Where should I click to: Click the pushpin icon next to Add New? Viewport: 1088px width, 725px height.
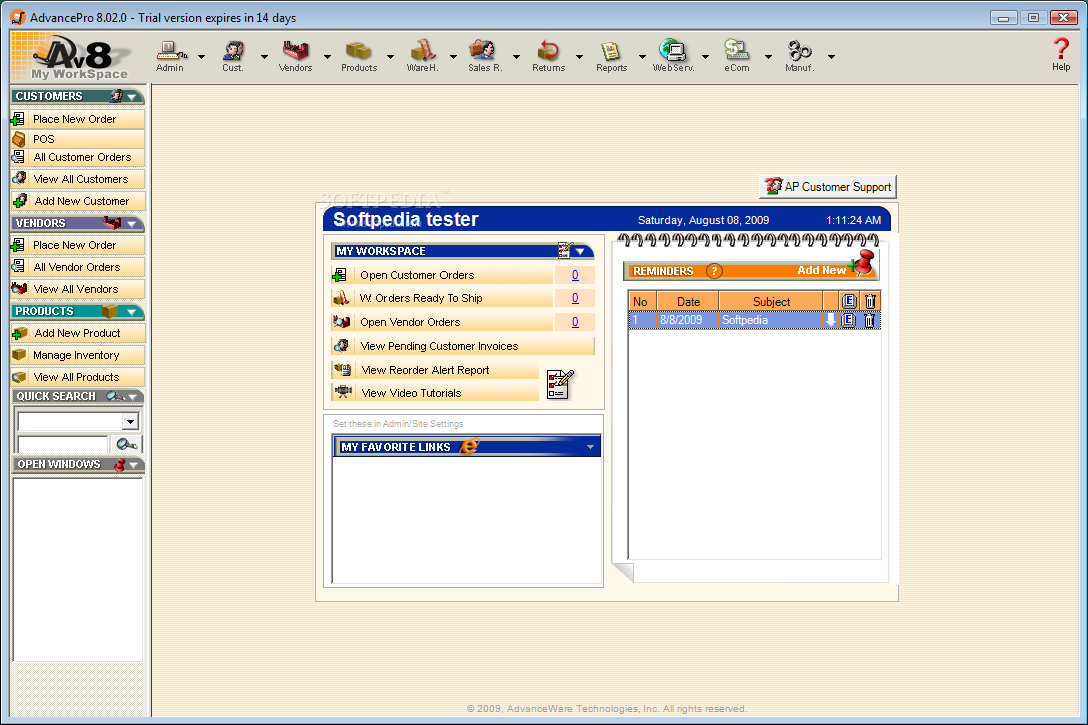point(861,264)
